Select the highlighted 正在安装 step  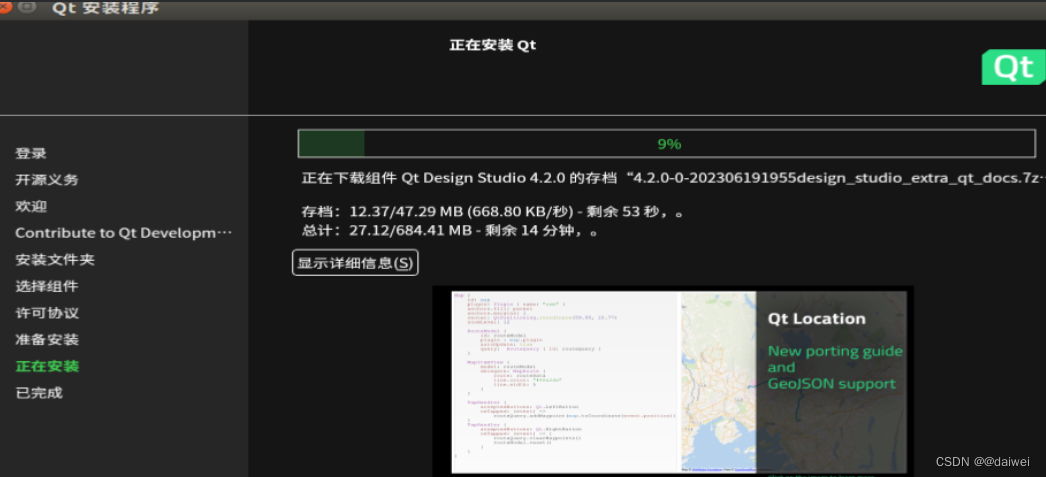(x=47, y=367)
